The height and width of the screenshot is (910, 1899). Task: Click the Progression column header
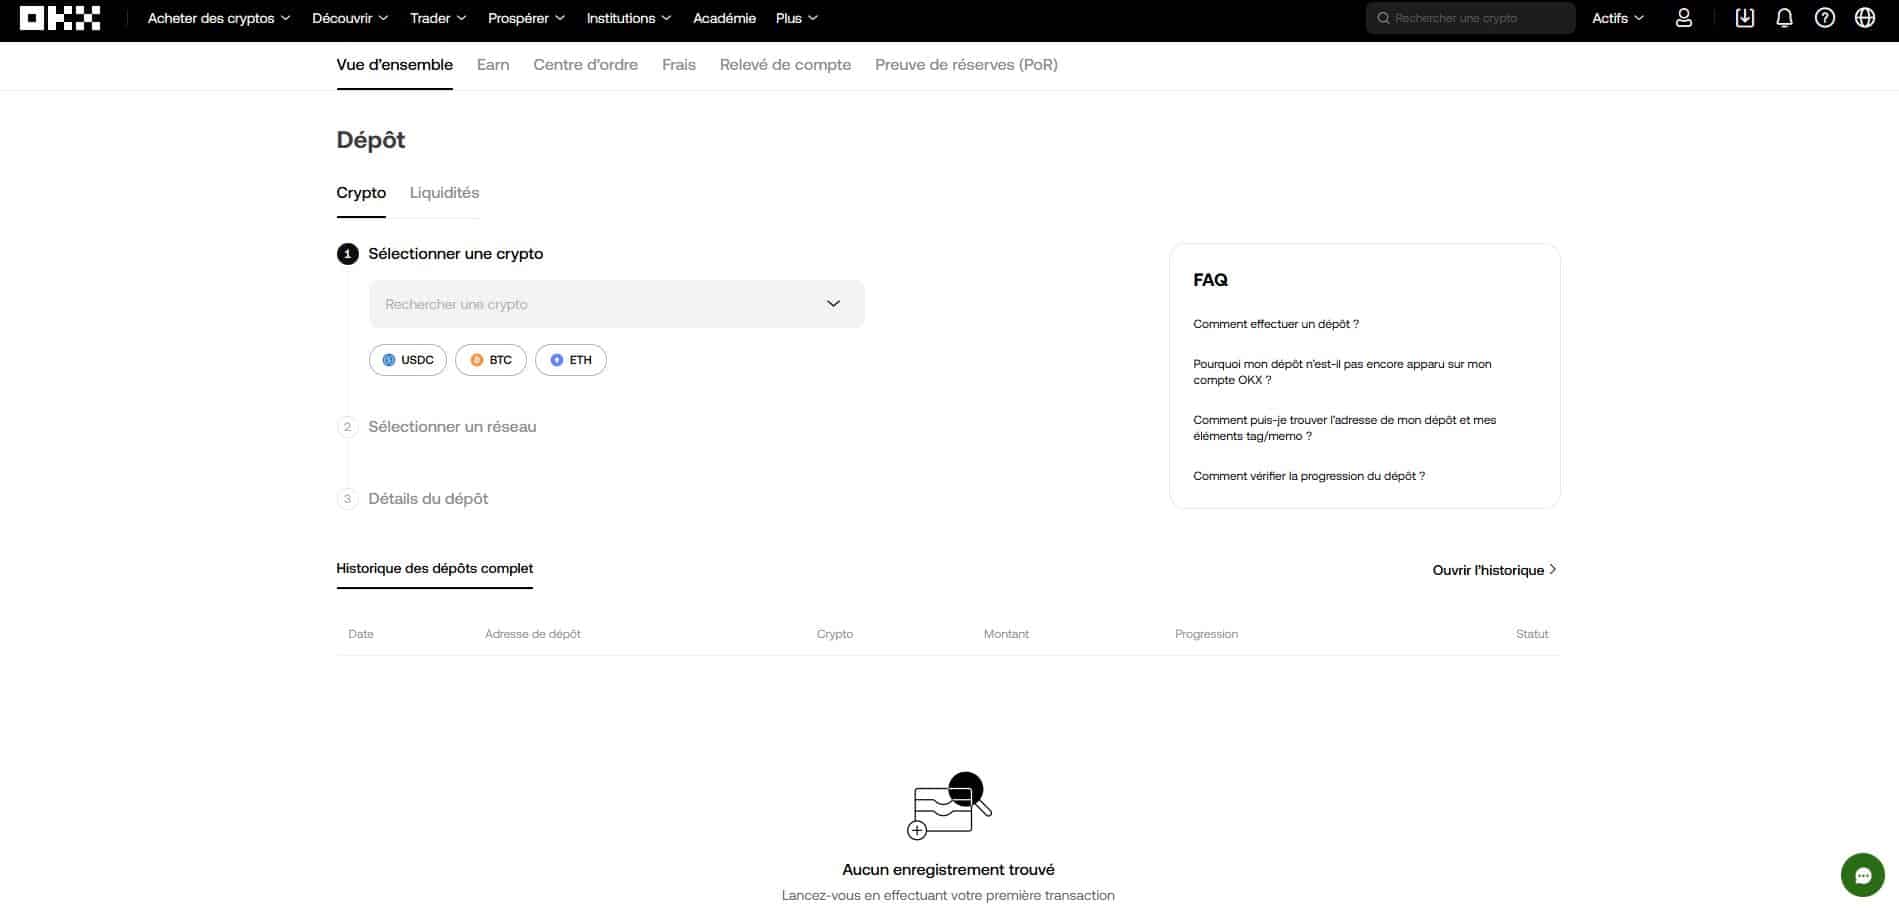coord(1206,634)
